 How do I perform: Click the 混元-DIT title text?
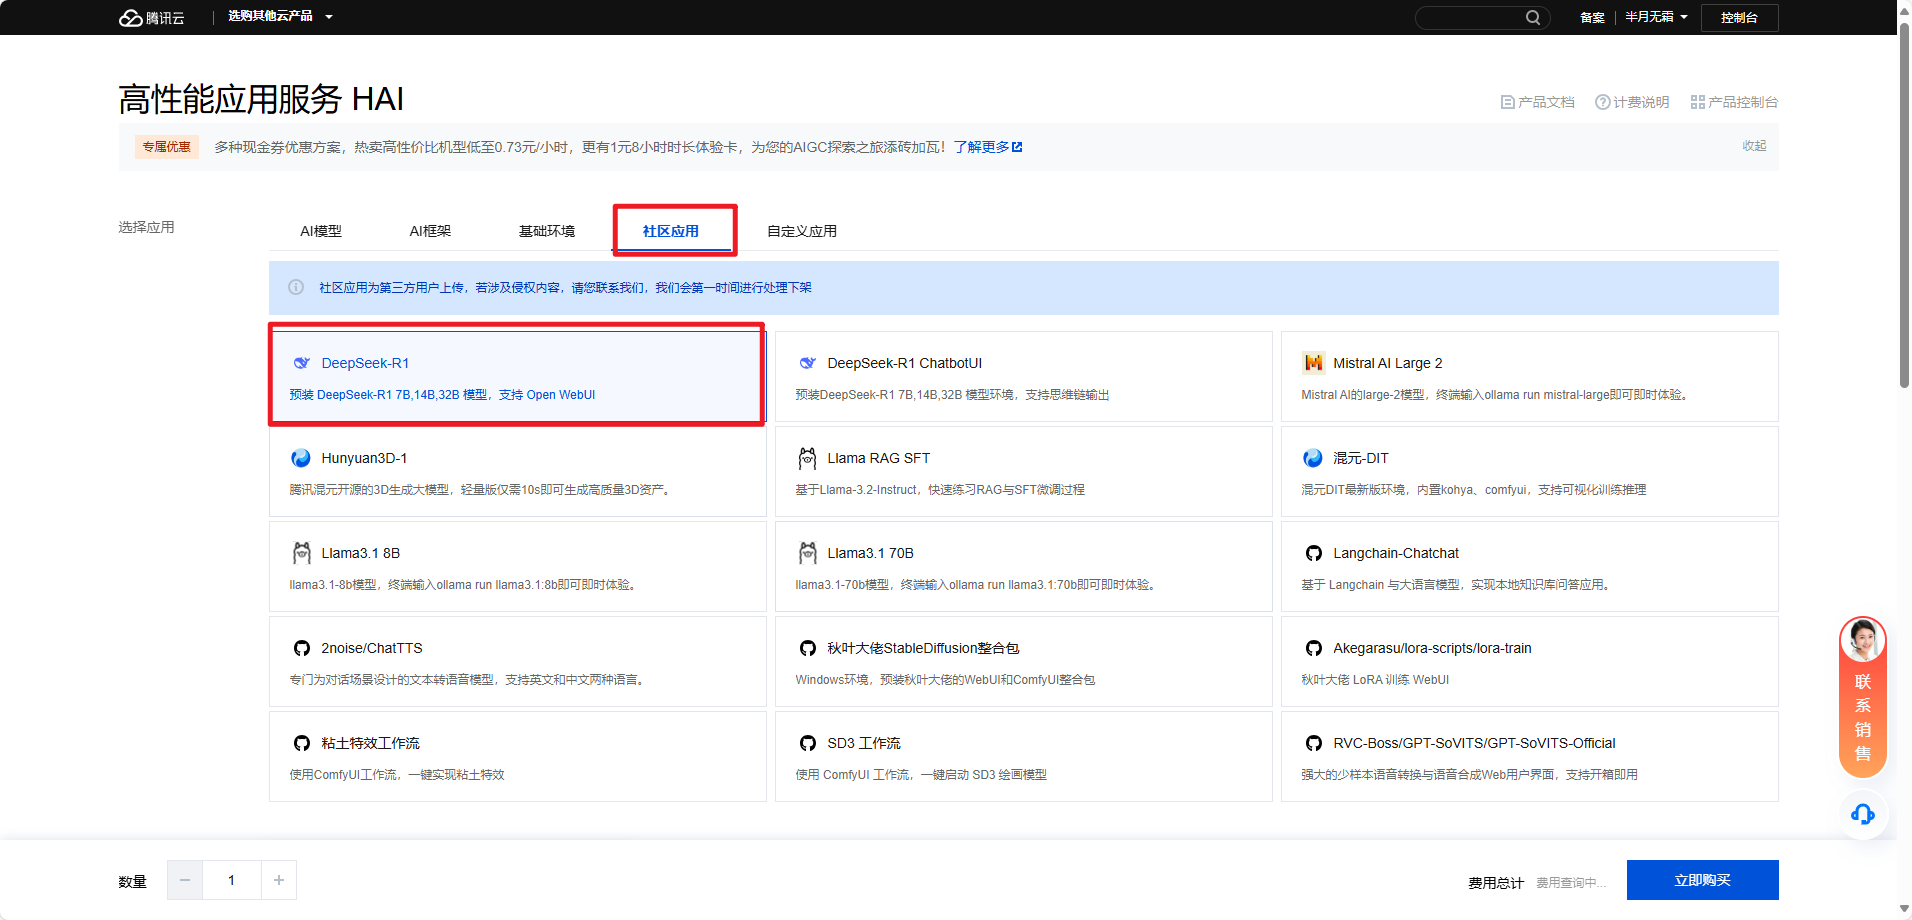[1360, 458]
